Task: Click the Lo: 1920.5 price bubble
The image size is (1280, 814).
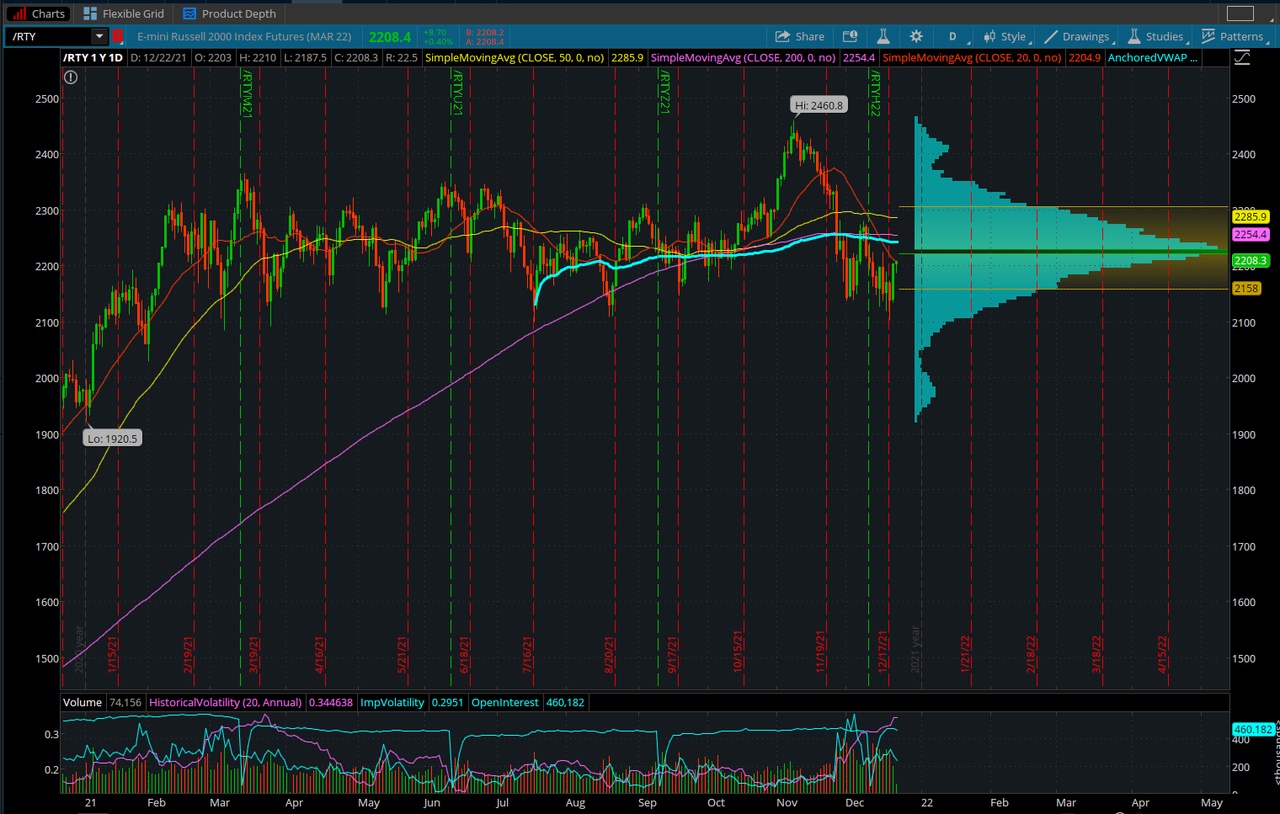Action: [x=112, y=438]
